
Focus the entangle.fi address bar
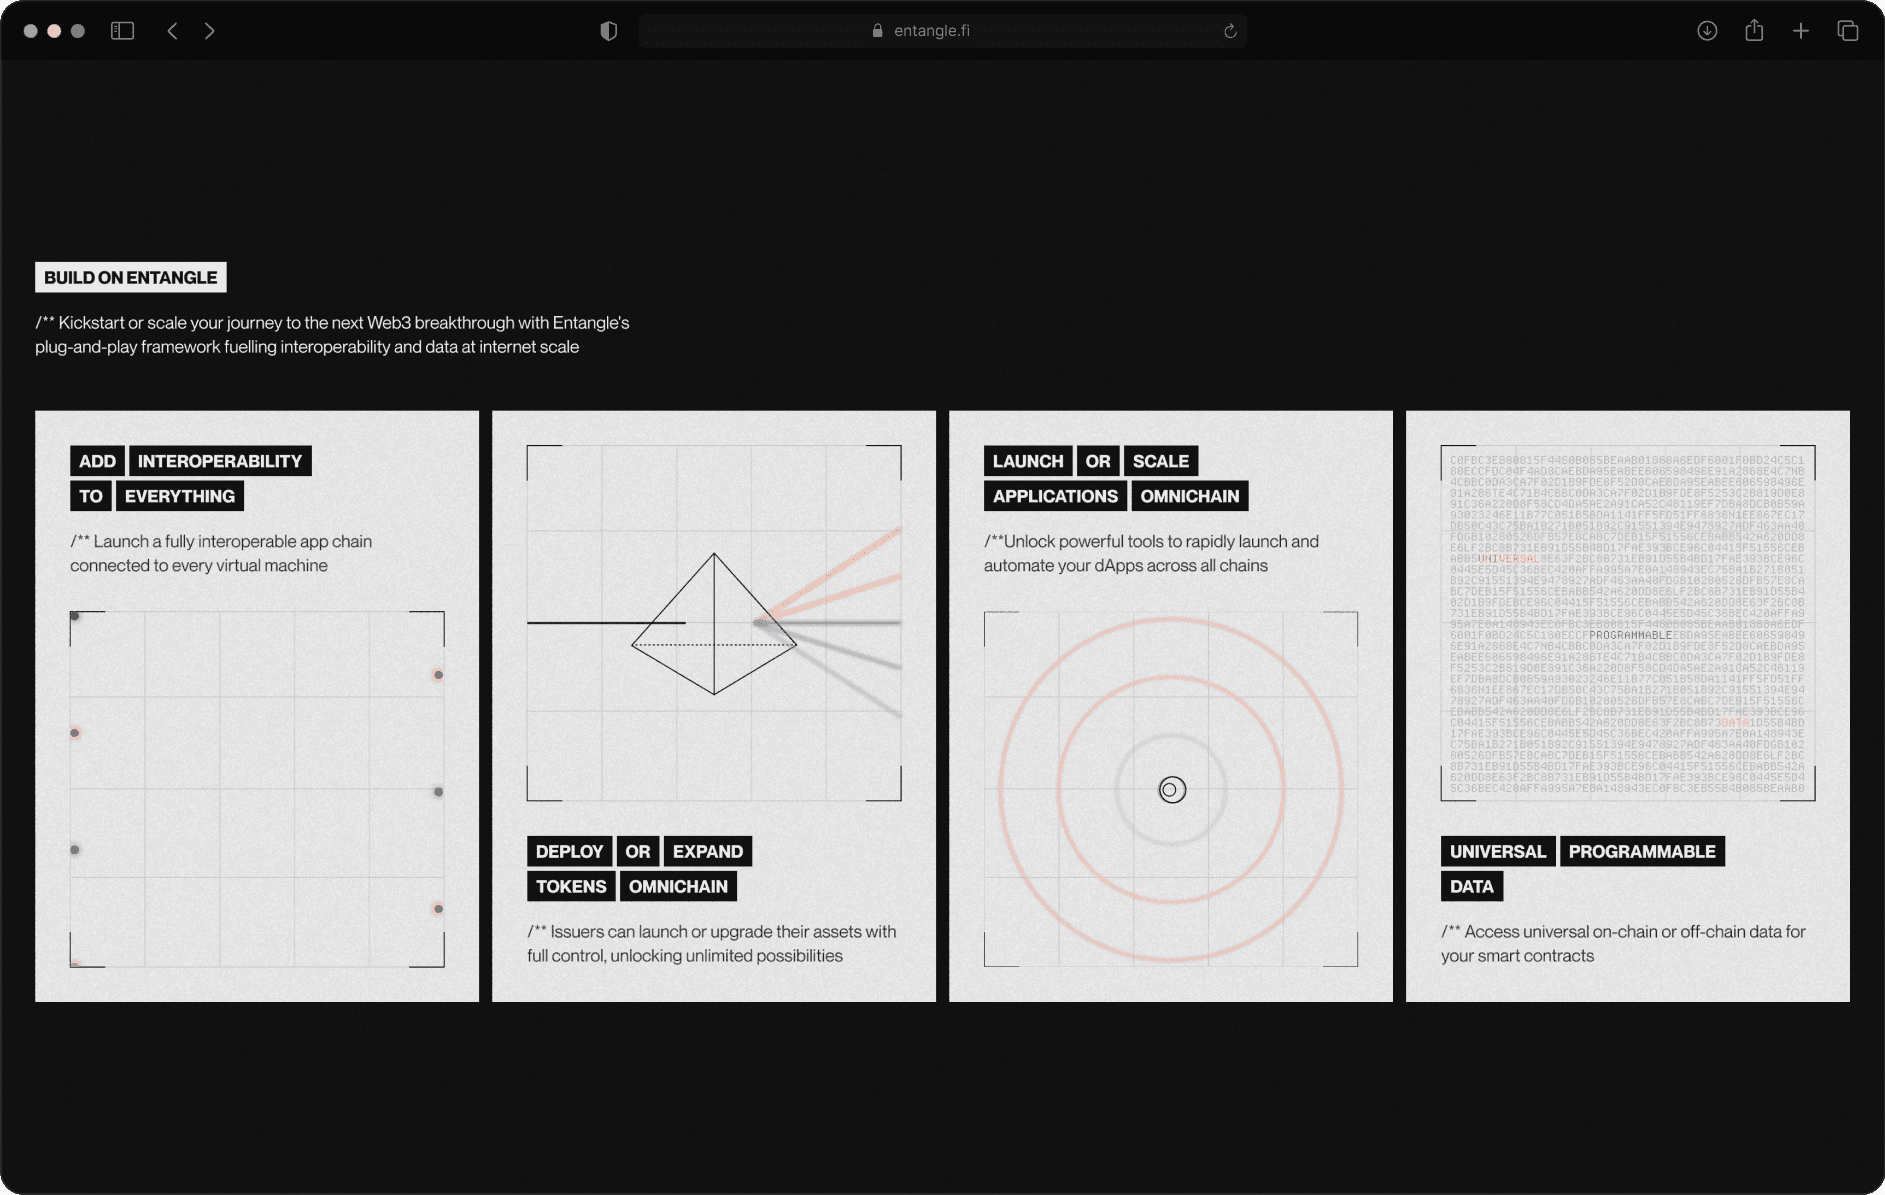point(942,31)
